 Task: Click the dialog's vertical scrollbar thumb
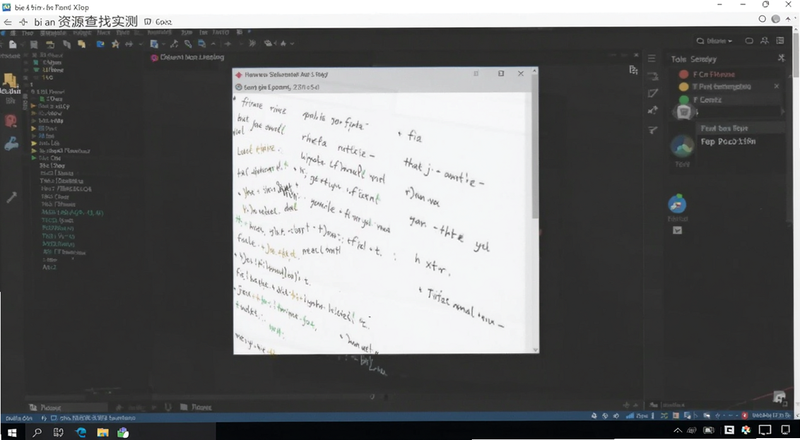pyautogui.click(x=535, y=148)
